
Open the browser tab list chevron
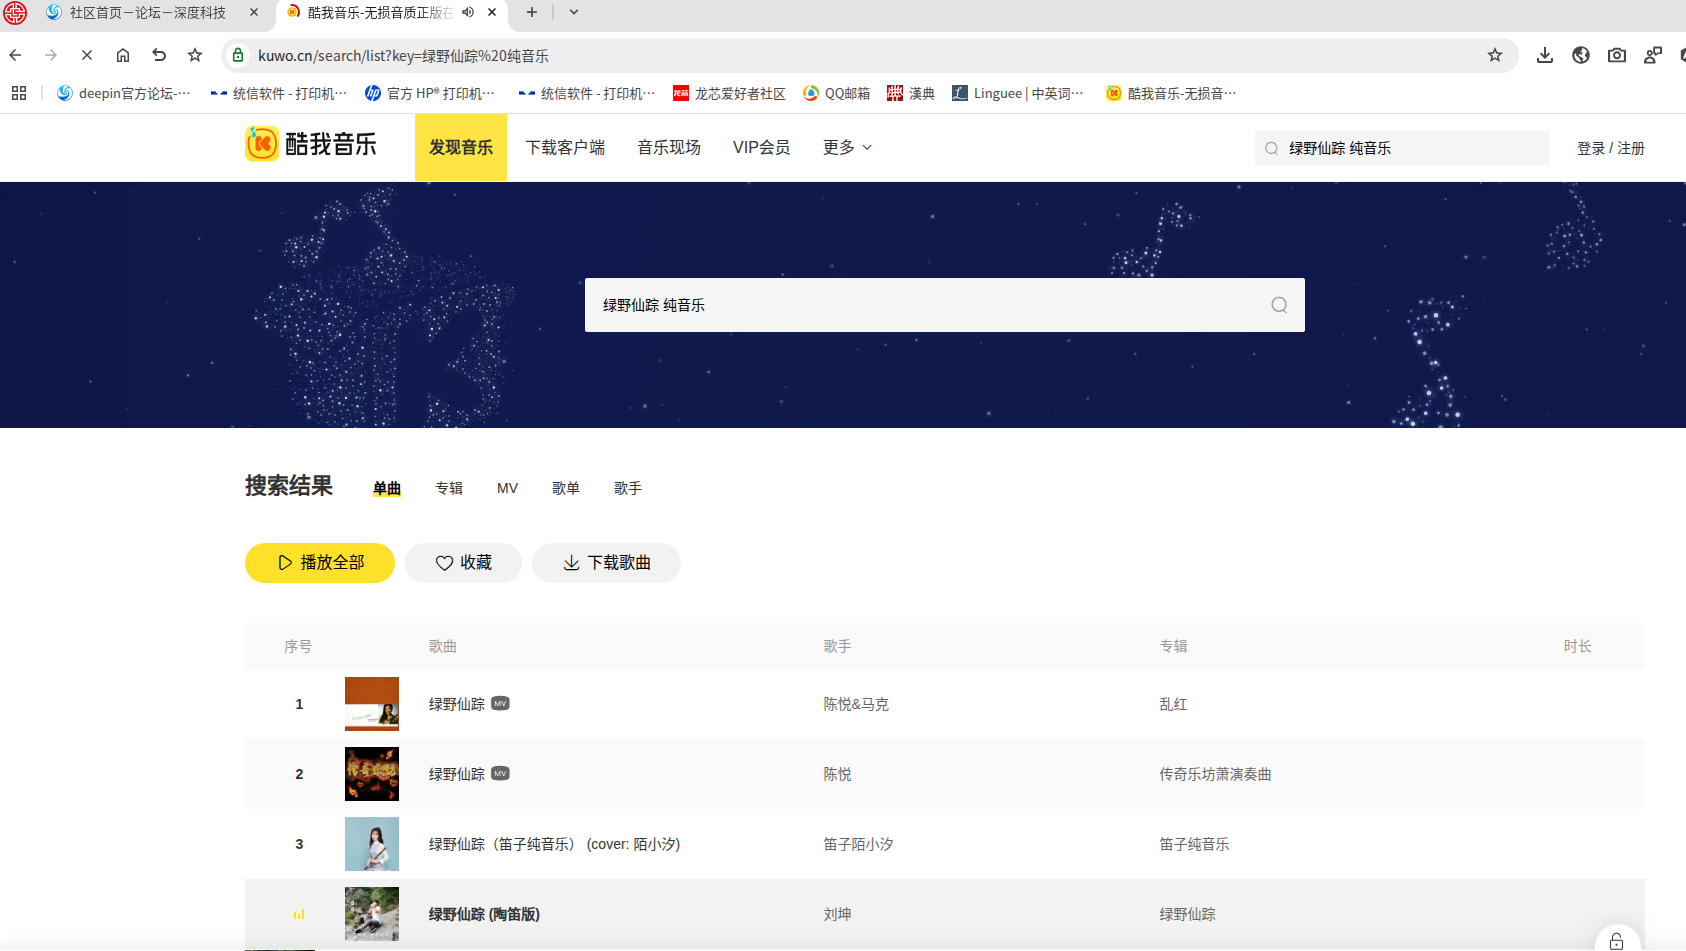[572, 13]
